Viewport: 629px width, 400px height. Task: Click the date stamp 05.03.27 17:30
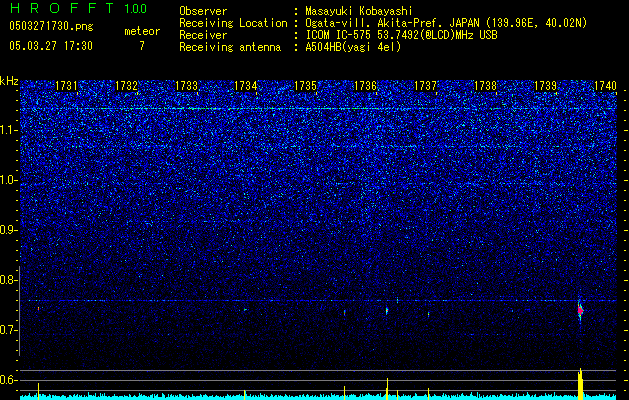[51, 46]
